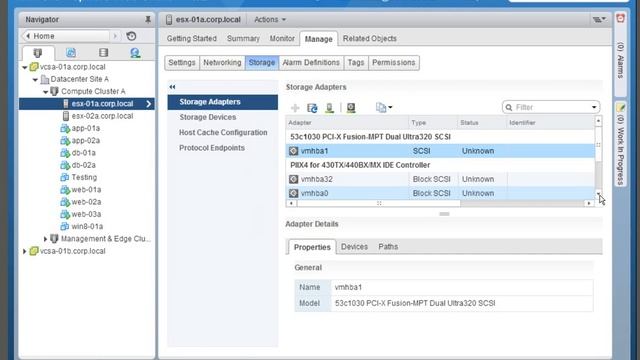The image size is (640, 360).
Task: Collapse Datacenter Site A node
Action: [36, 80]
